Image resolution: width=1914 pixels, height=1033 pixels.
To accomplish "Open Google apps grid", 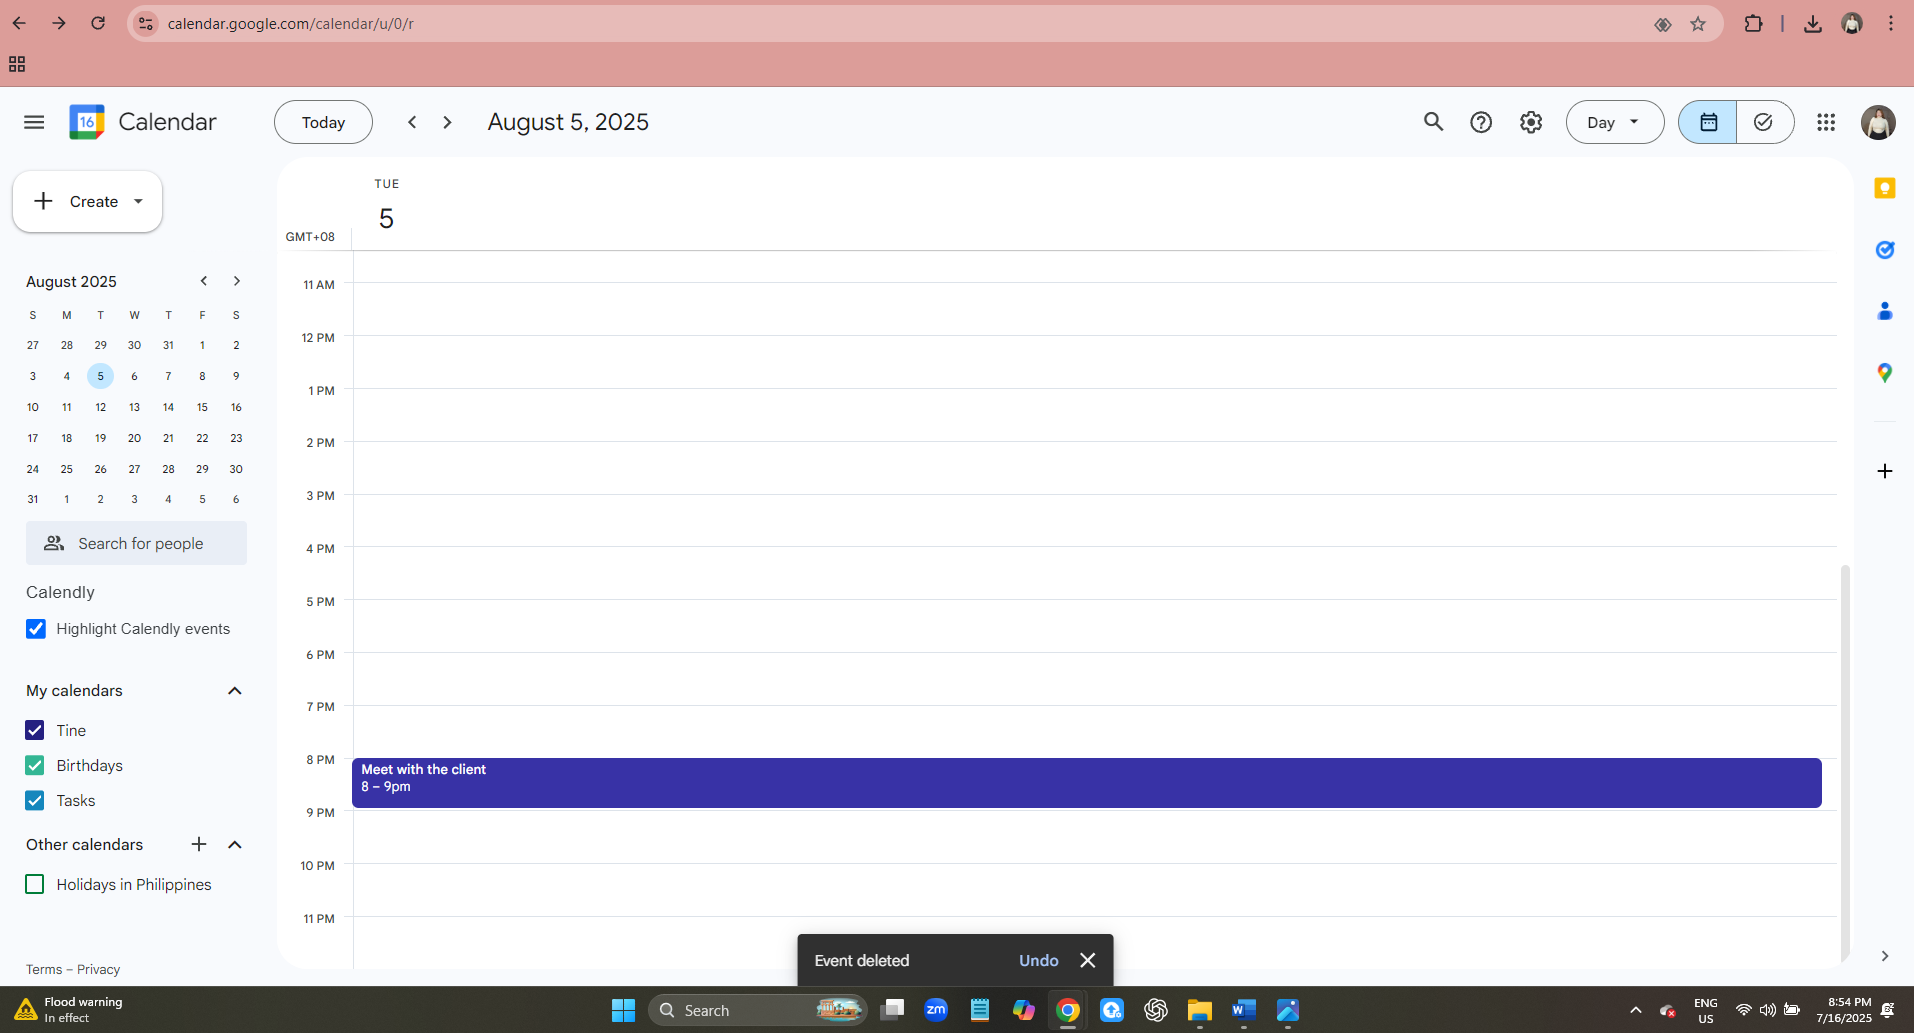I will click(1826, 122).
